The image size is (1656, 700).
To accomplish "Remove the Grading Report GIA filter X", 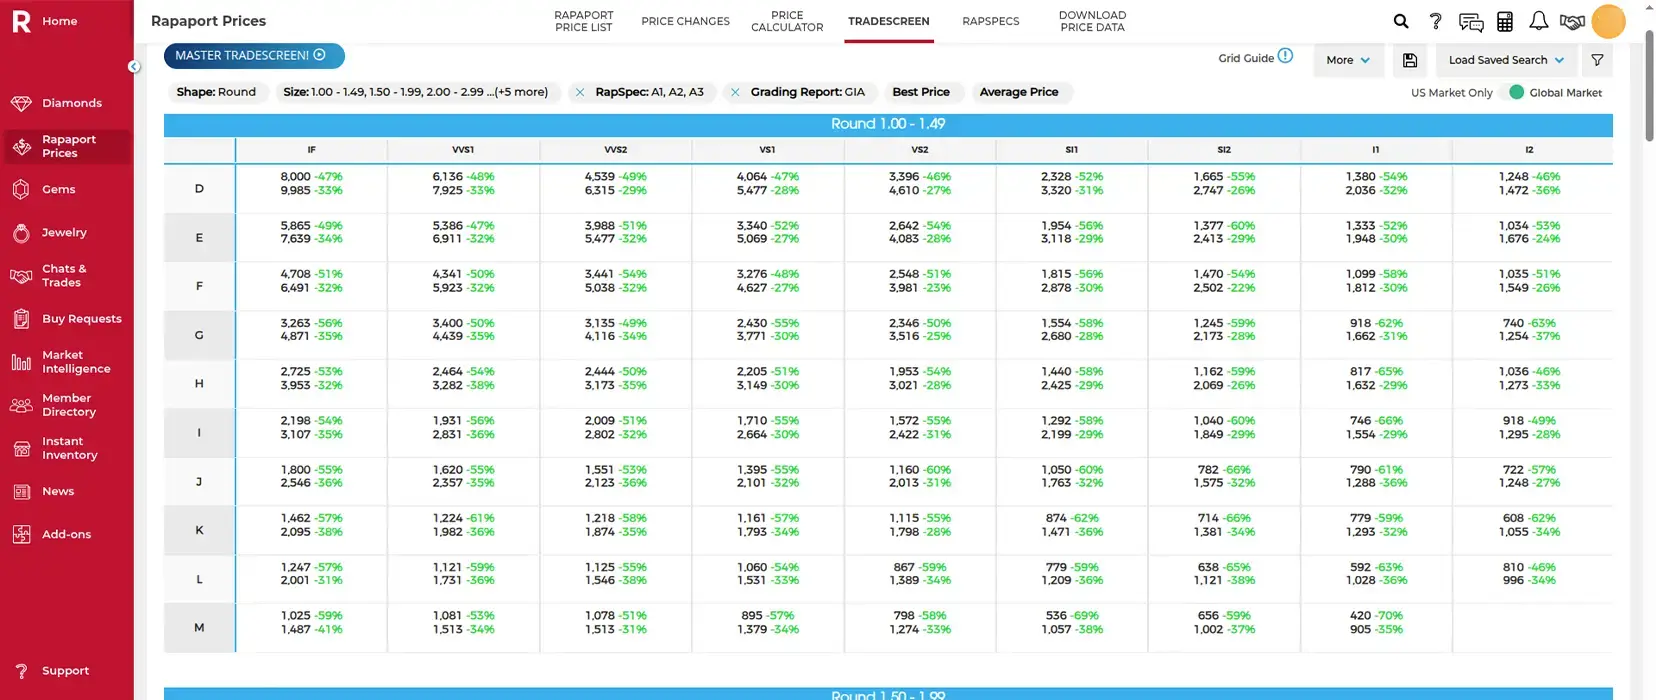I will (x=735, y=92).
